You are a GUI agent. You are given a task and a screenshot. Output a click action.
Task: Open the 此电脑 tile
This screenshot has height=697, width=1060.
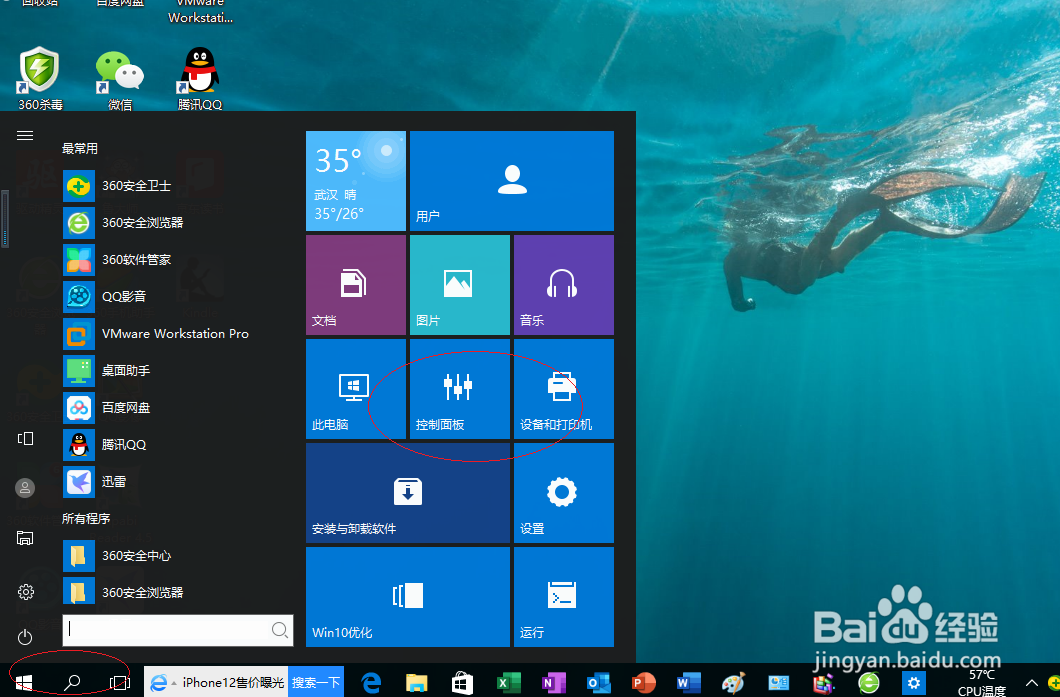click(x=356, y=389)
